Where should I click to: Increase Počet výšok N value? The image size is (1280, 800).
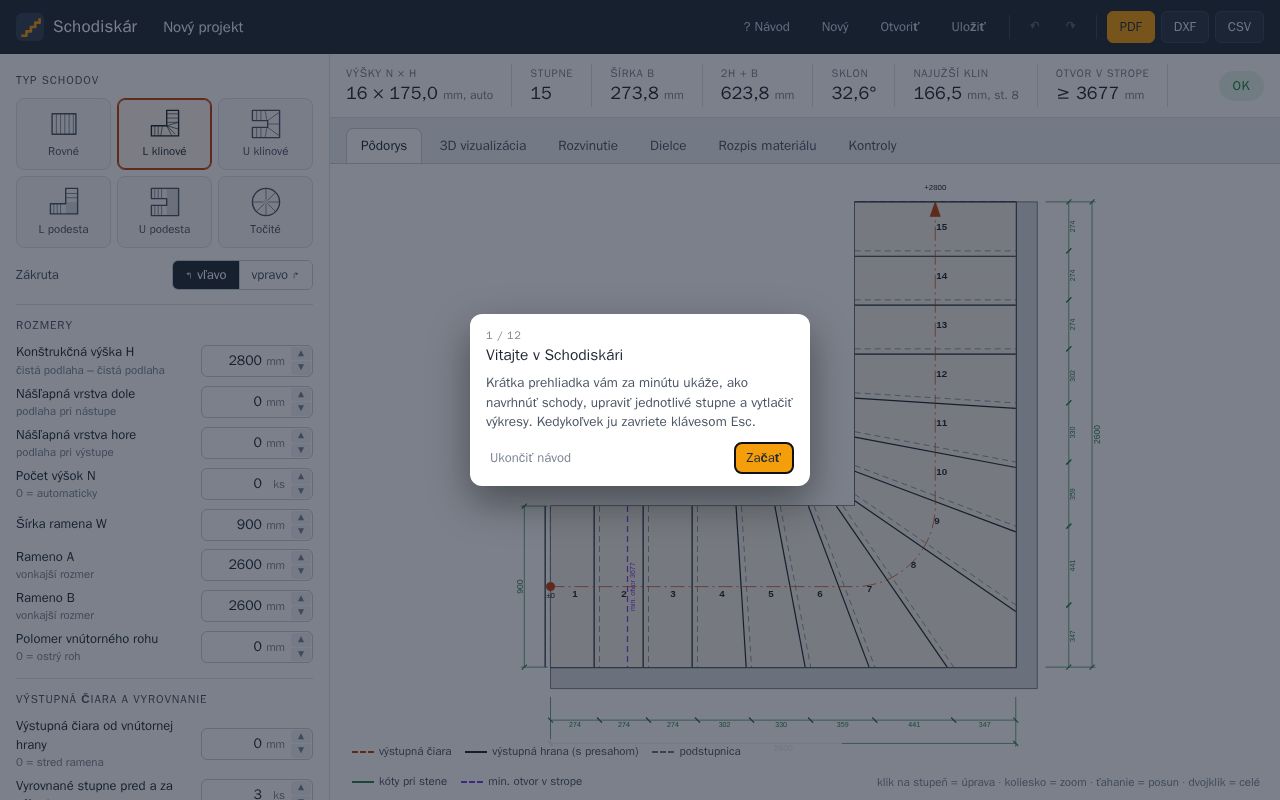click(301, 477)
